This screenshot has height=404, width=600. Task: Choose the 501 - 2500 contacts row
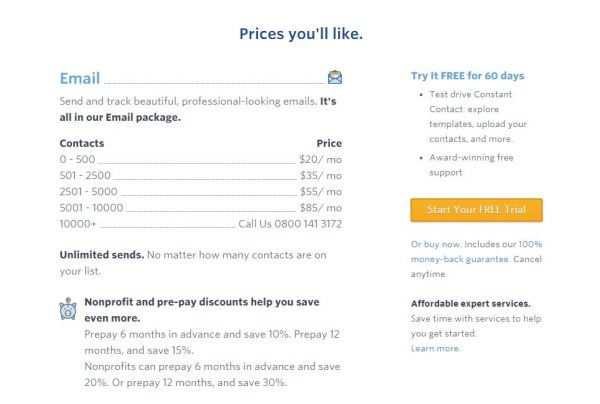[201, 175]
